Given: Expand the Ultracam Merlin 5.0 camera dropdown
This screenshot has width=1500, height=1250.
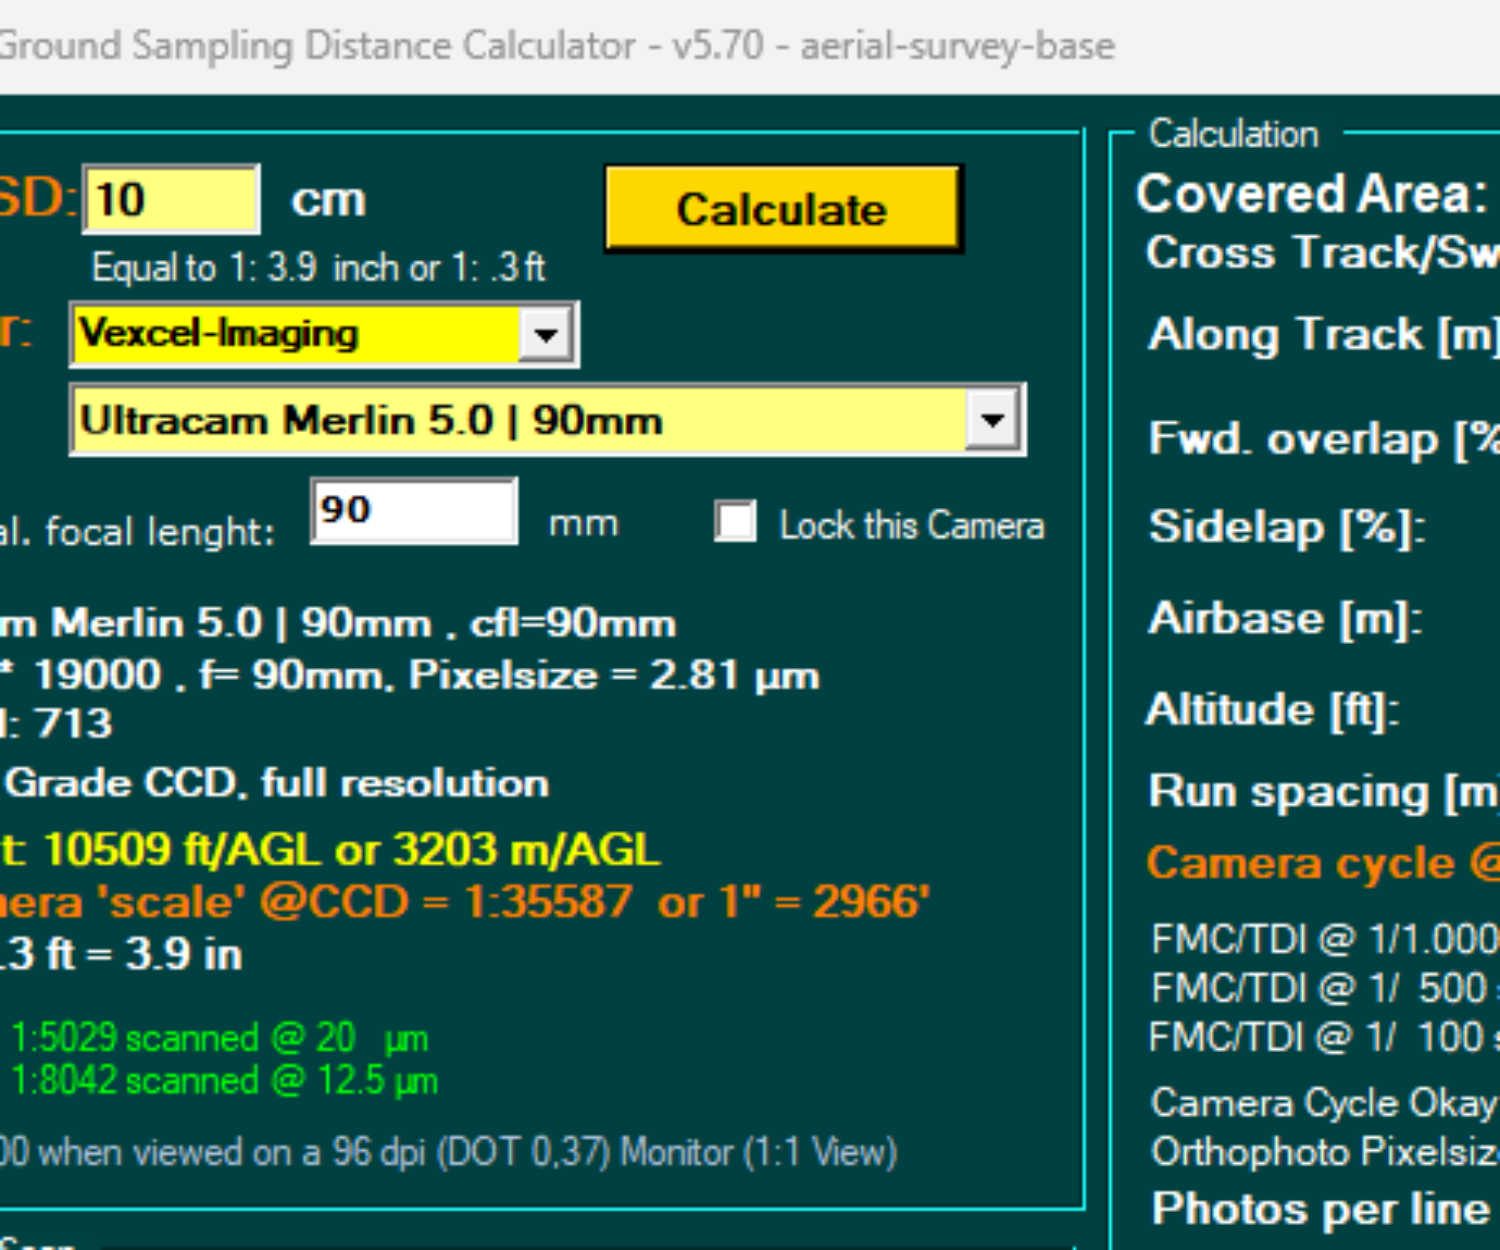Looking at the screenshot, I should click(992, 419).
